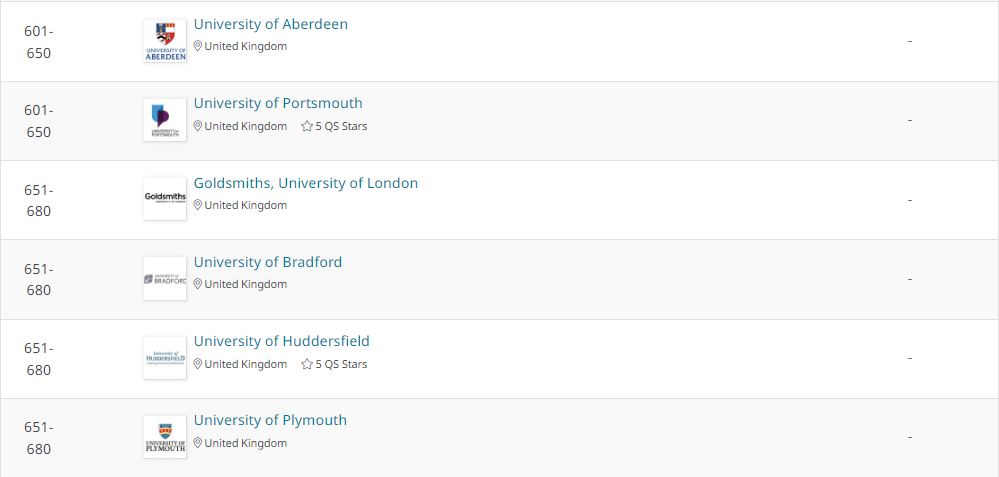Click Huddersfield's 5 QS Stars label

[341, 365]
